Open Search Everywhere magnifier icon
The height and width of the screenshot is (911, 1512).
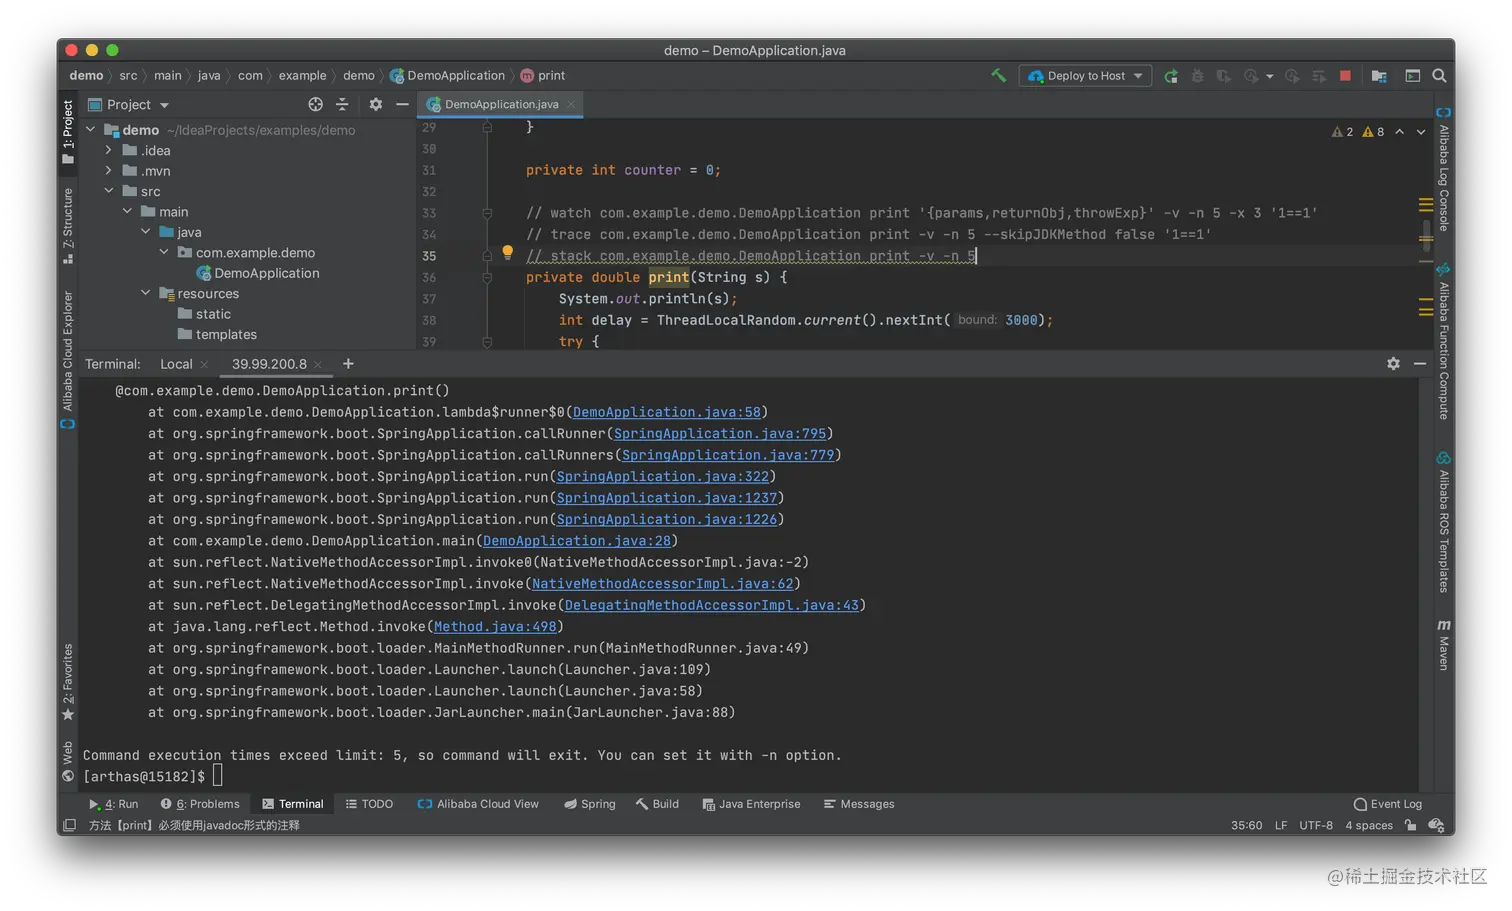(x=1439, y=76)
